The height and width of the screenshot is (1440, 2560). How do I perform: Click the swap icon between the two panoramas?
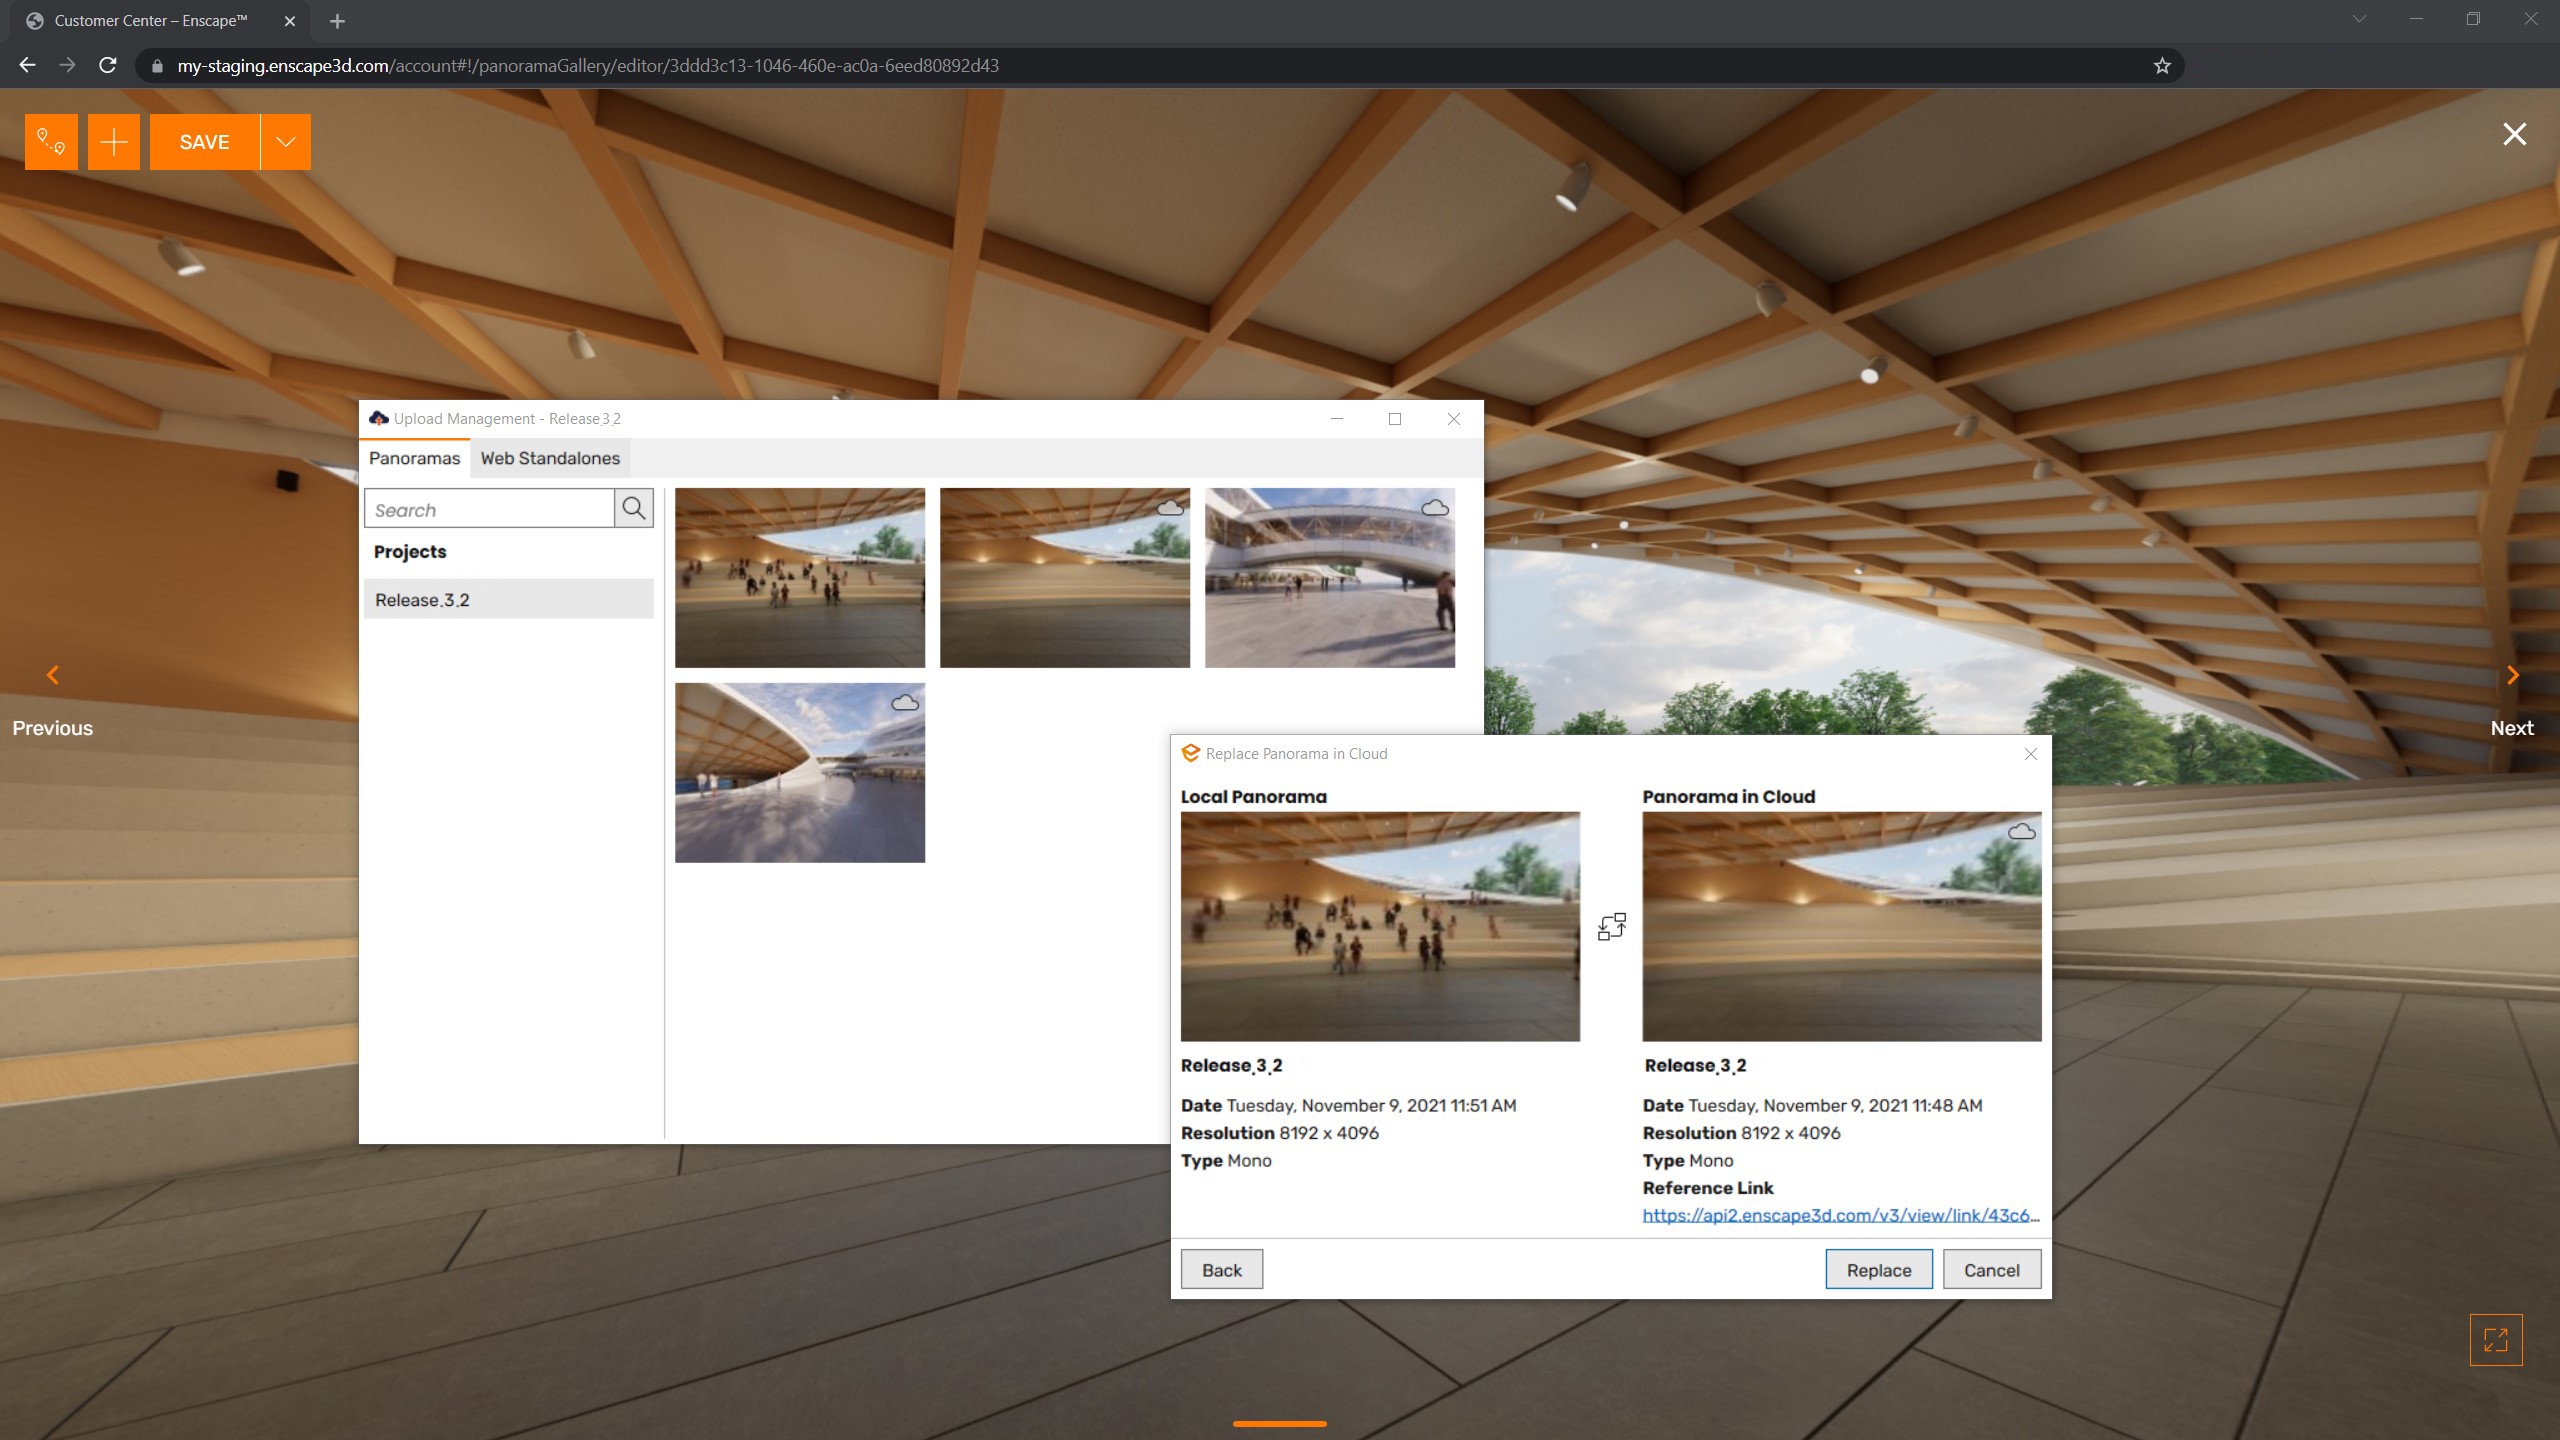(1611, 926)
